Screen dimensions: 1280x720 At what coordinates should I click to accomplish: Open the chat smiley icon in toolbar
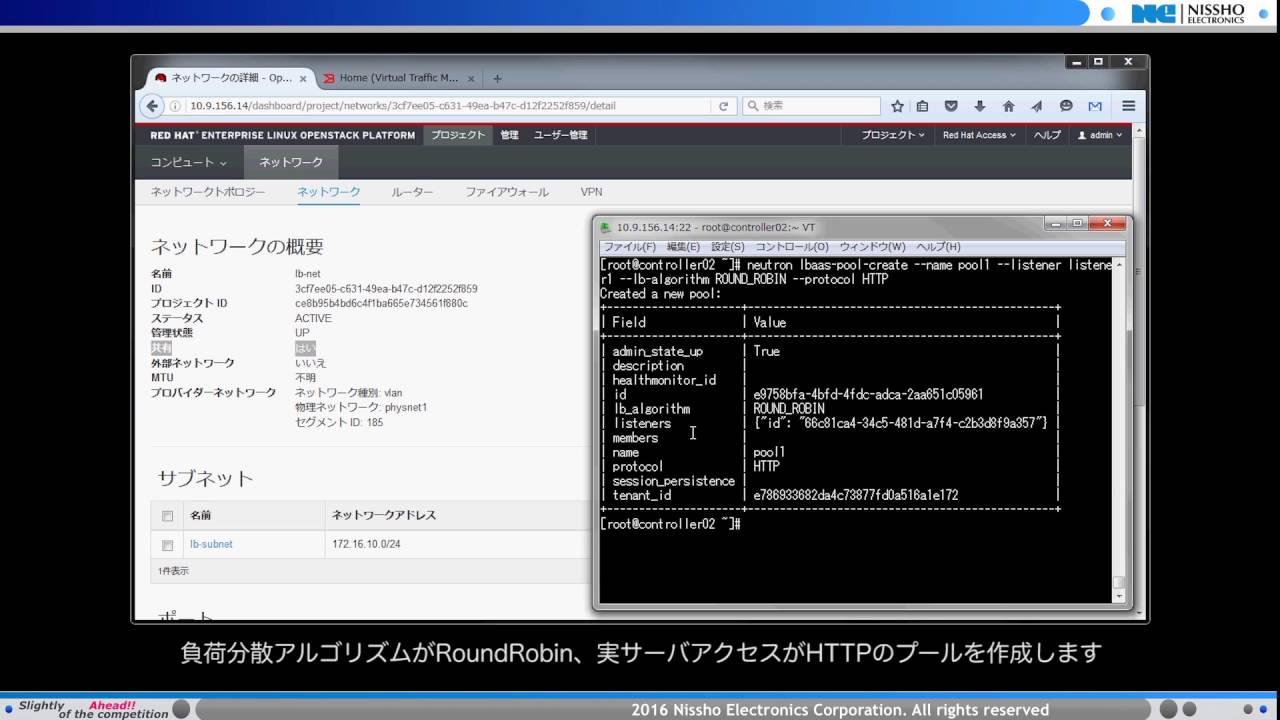point(1066,106)
